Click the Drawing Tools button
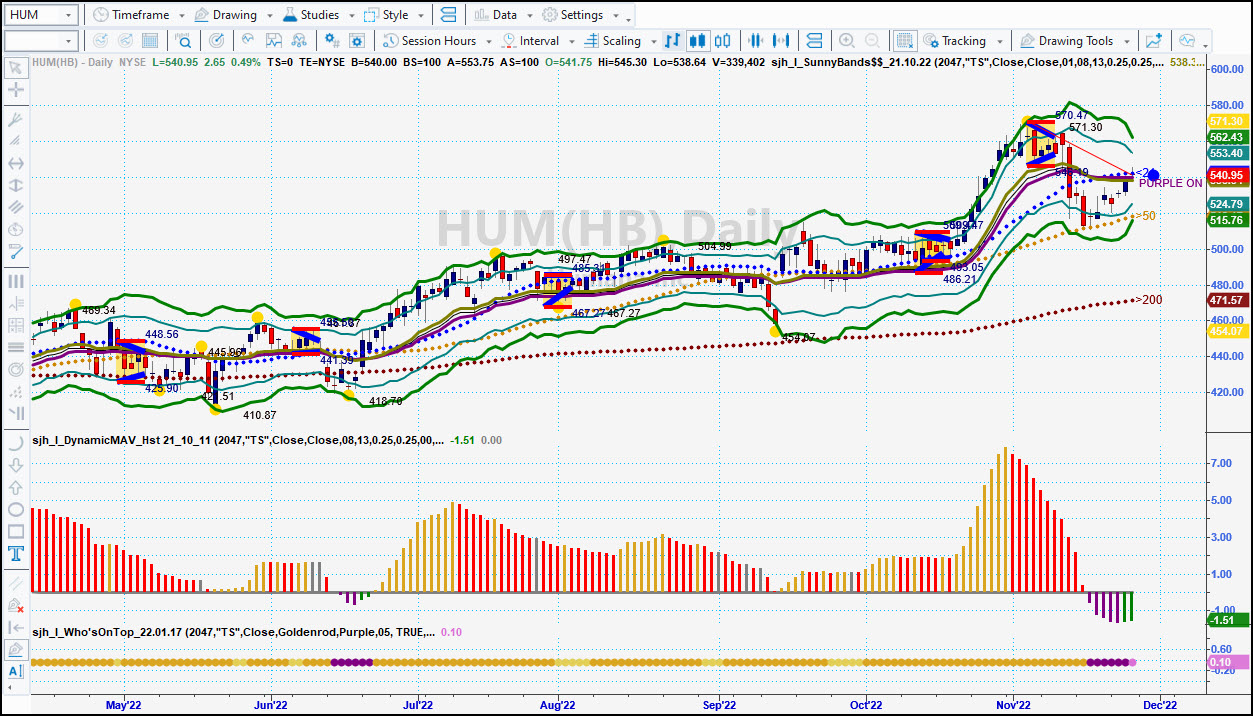The width and height of the screenshot is (1253, 716). pyautogui.click(x=1066, y=41)
